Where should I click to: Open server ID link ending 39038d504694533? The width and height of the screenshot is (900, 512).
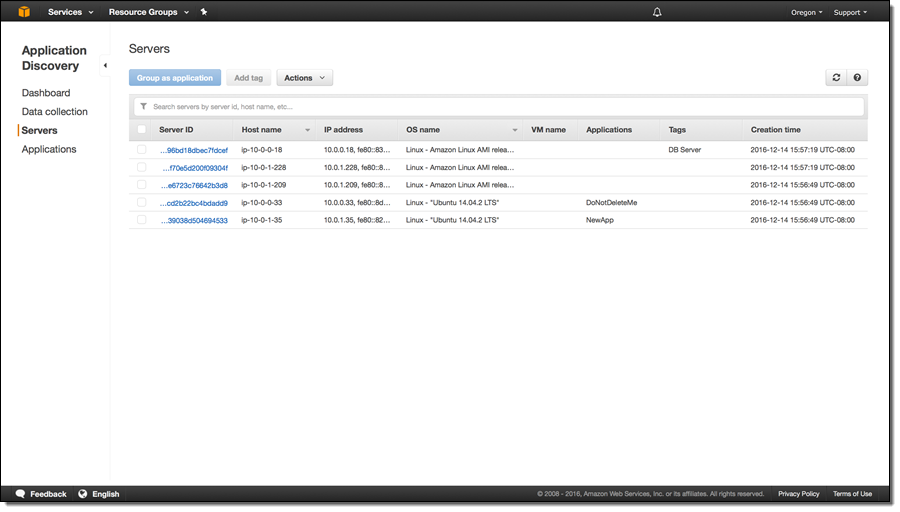[x=194, y=220]
